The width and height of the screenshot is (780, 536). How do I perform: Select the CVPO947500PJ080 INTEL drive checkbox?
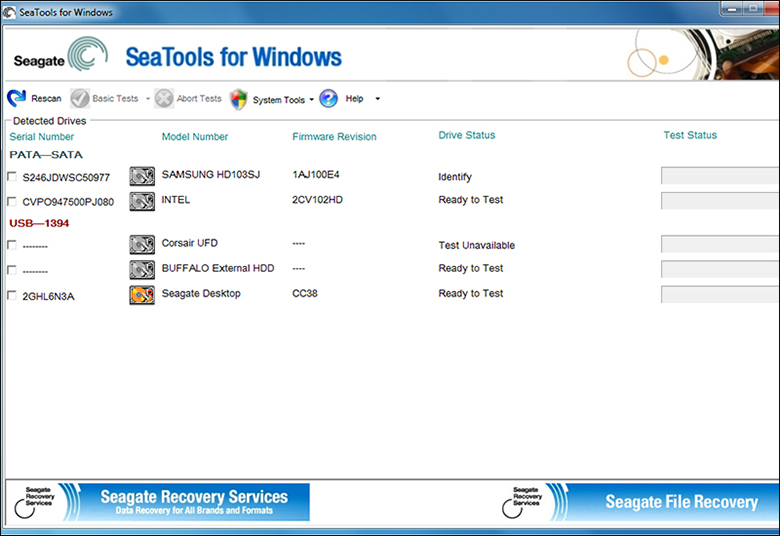pos(12,201)
